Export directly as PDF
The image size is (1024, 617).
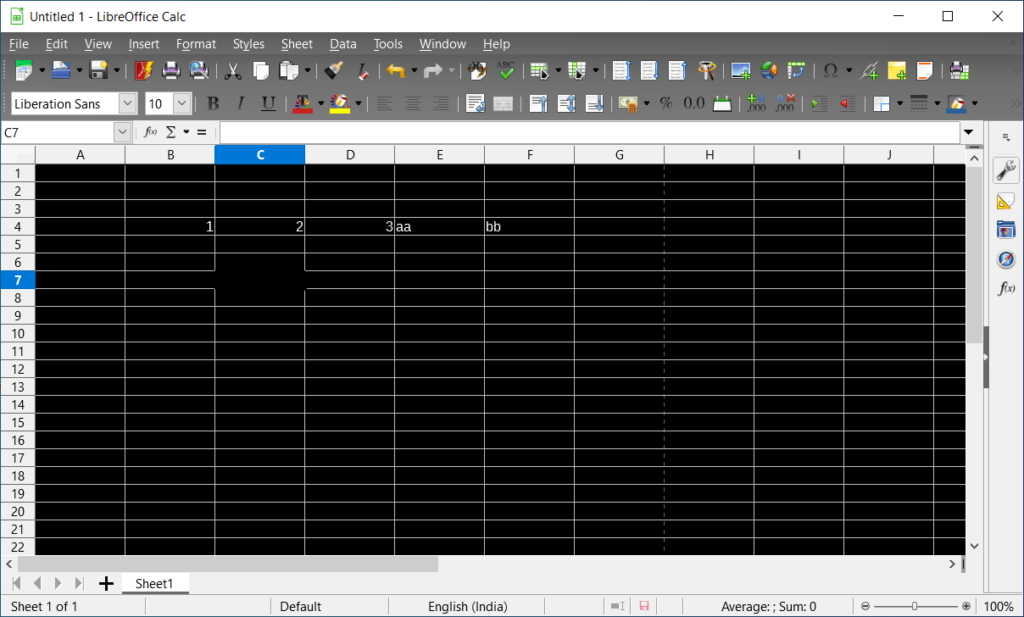(x=143, y=71)
